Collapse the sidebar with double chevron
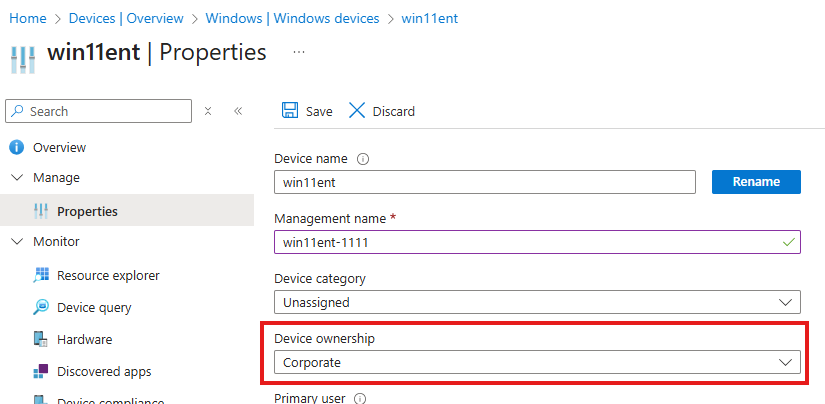The image size is (825, 404). click(x=238, y=111)
